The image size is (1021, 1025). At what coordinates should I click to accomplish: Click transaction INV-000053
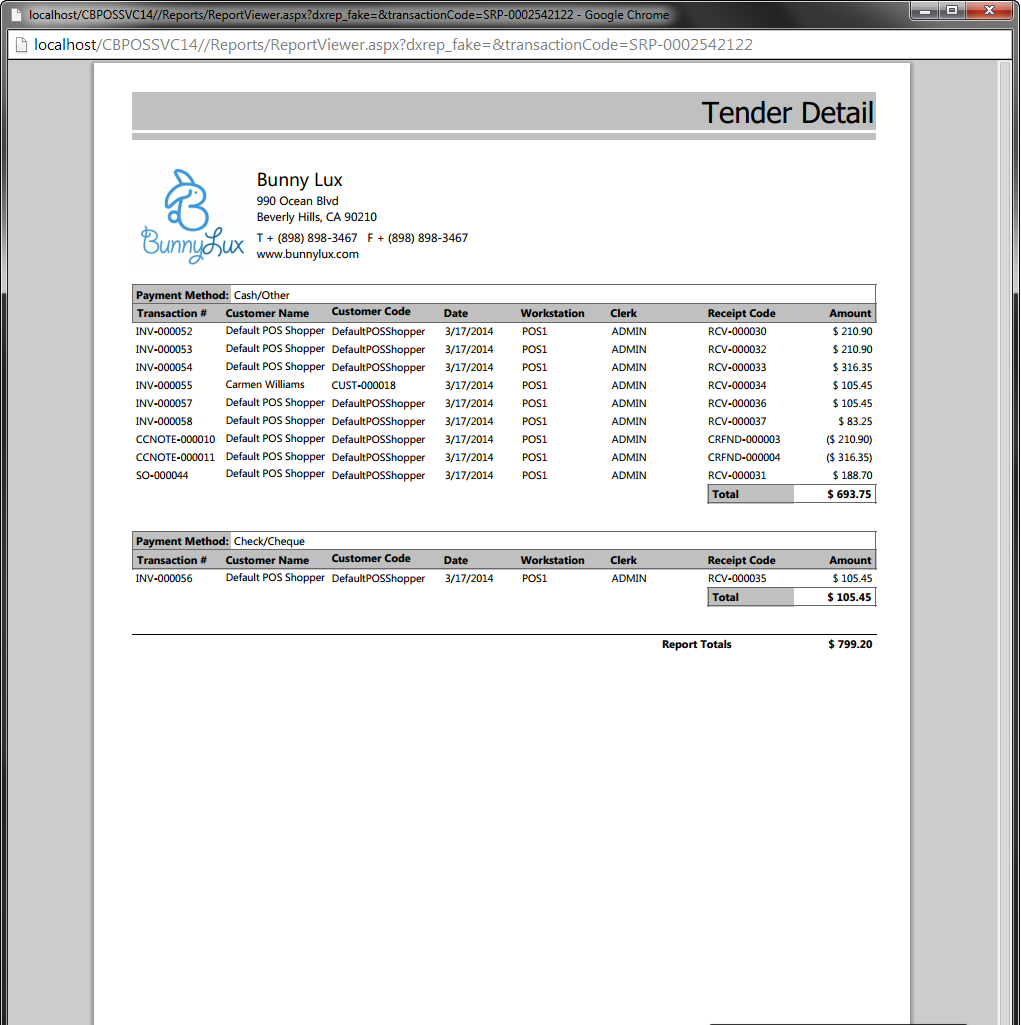(x=164, y=349)
